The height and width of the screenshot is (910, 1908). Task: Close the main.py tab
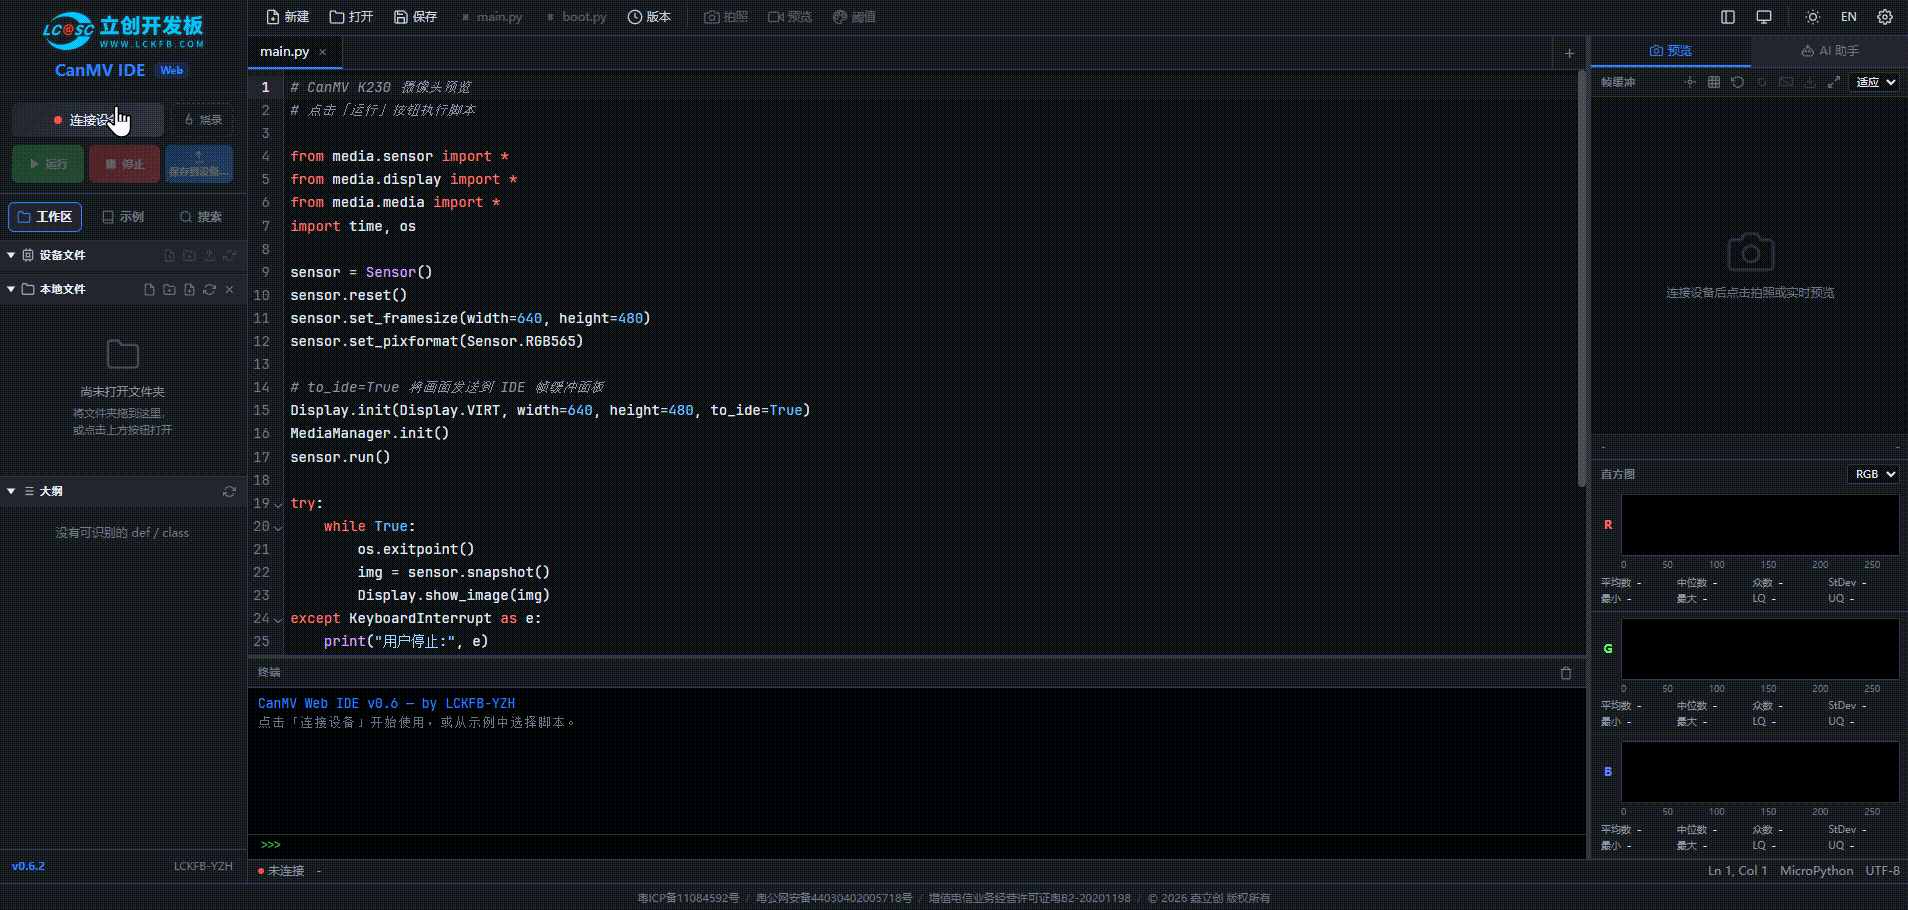(322, 52)
